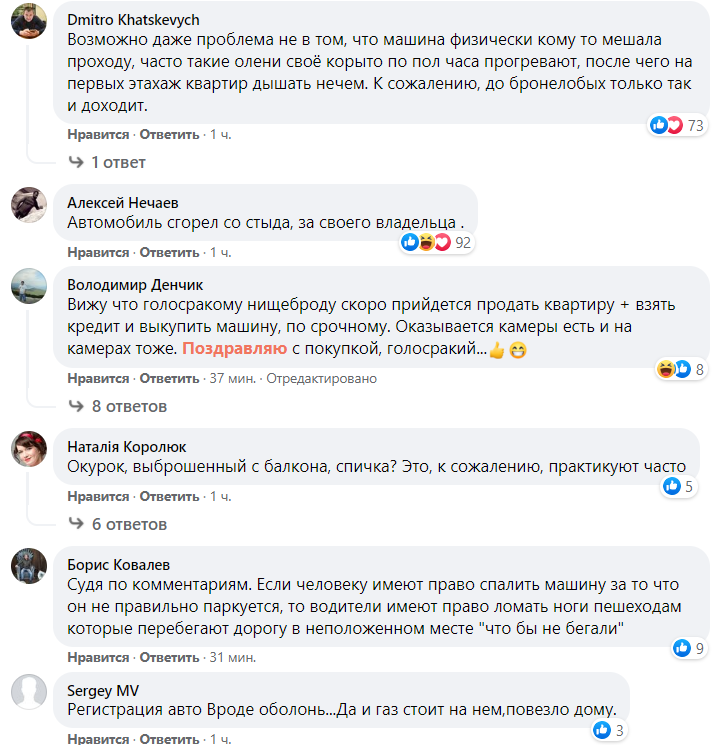
Task: View reactions on Володимир Денчик's comment
Action: pyautogui.click(x=674, y=369)
